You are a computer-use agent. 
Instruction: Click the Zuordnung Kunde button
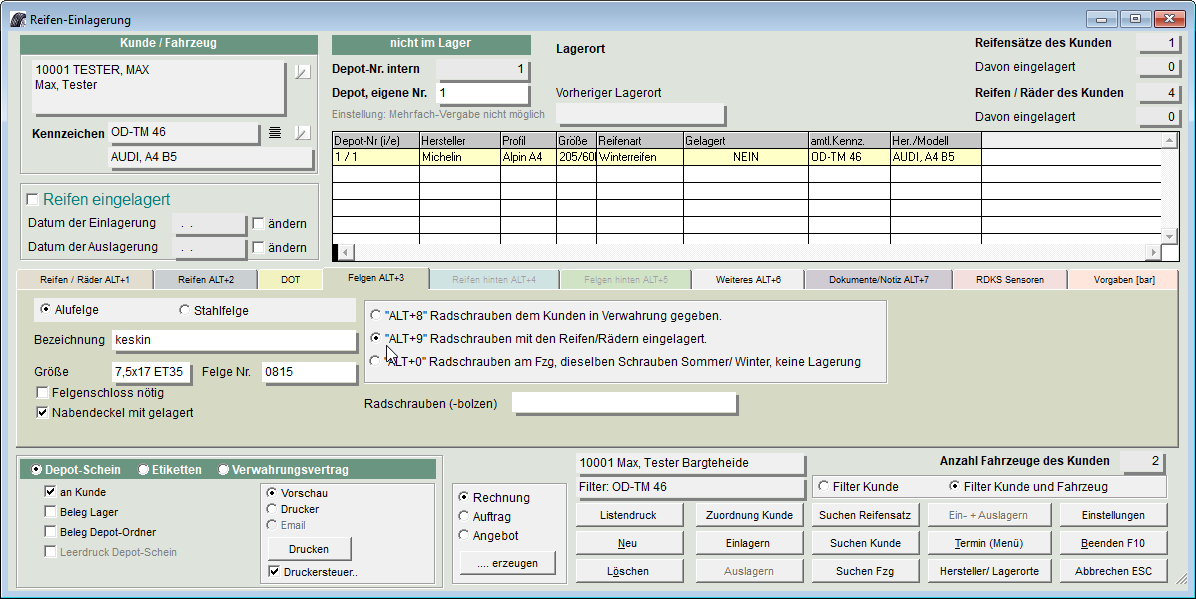pos(749,515)
